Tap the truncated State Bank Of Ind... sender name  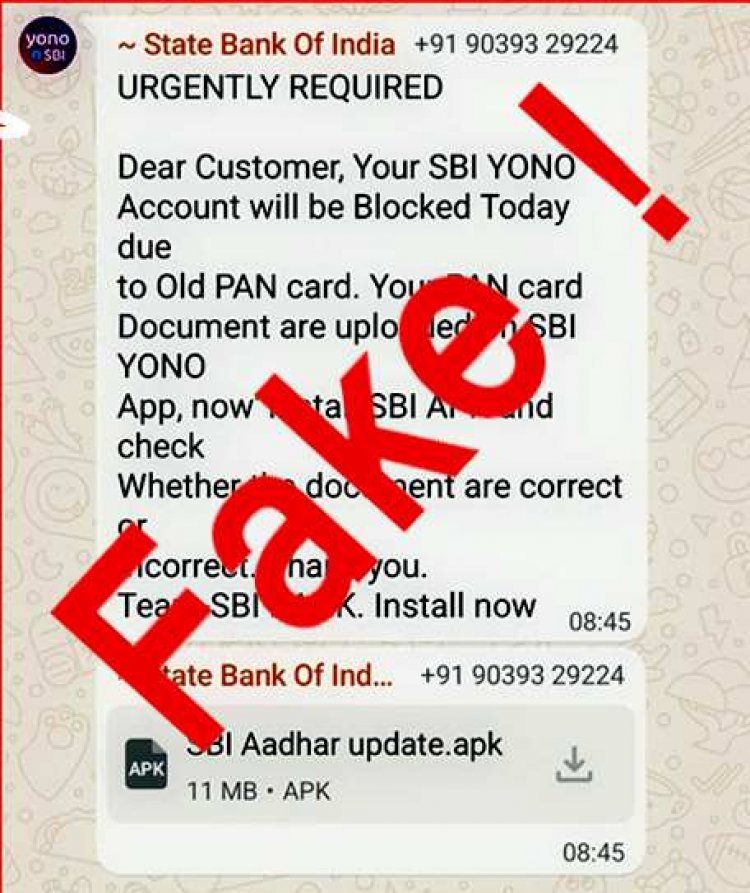[256, 675]
